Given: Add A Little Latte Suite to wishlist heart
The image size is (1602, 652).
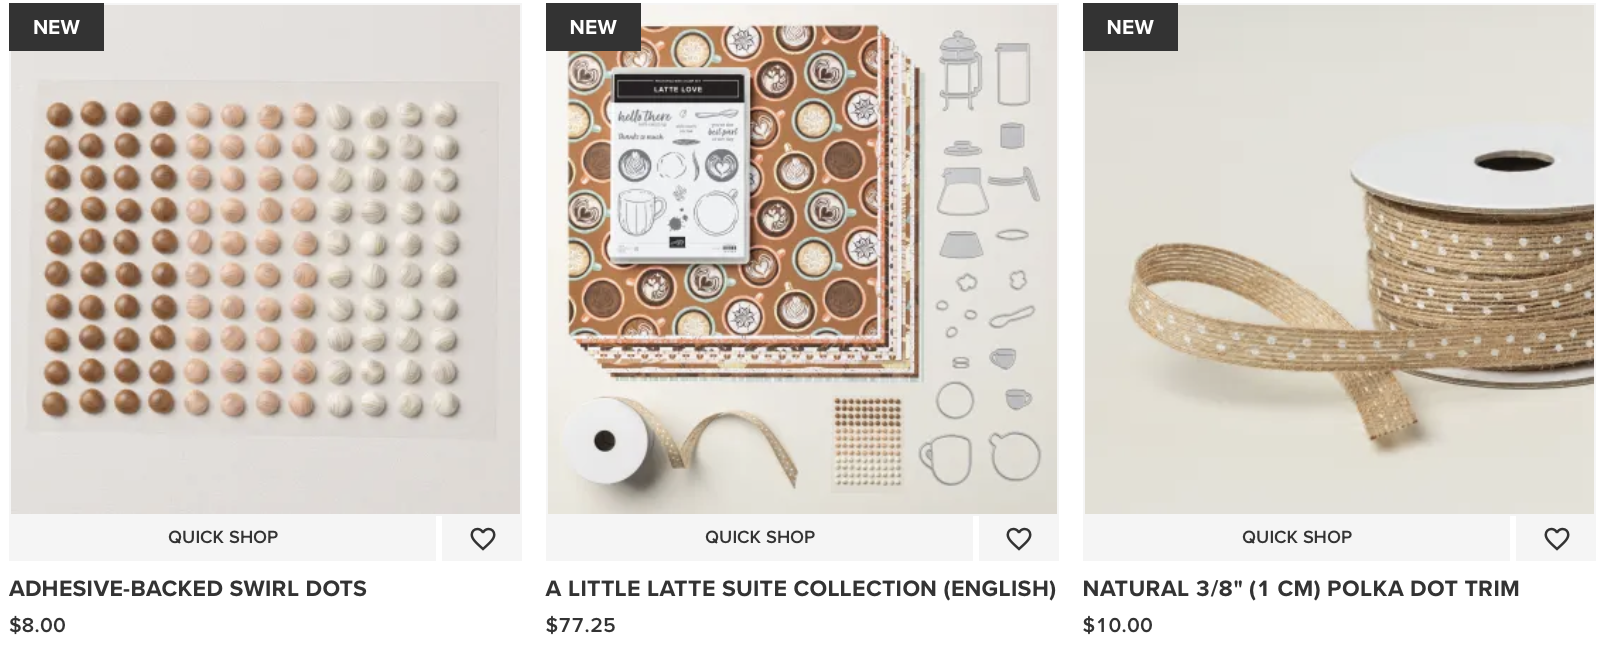Looking at the screenshot, I should [1018, 539].
